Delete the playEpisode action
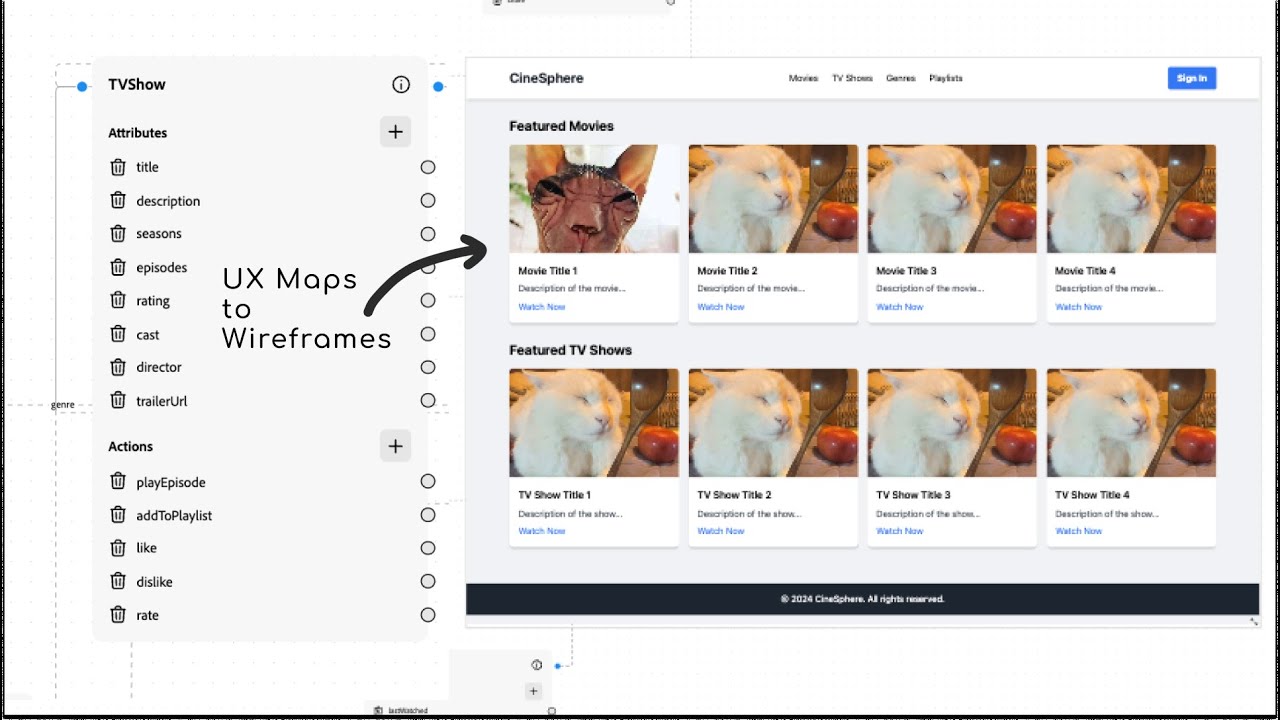 point(118,481)
